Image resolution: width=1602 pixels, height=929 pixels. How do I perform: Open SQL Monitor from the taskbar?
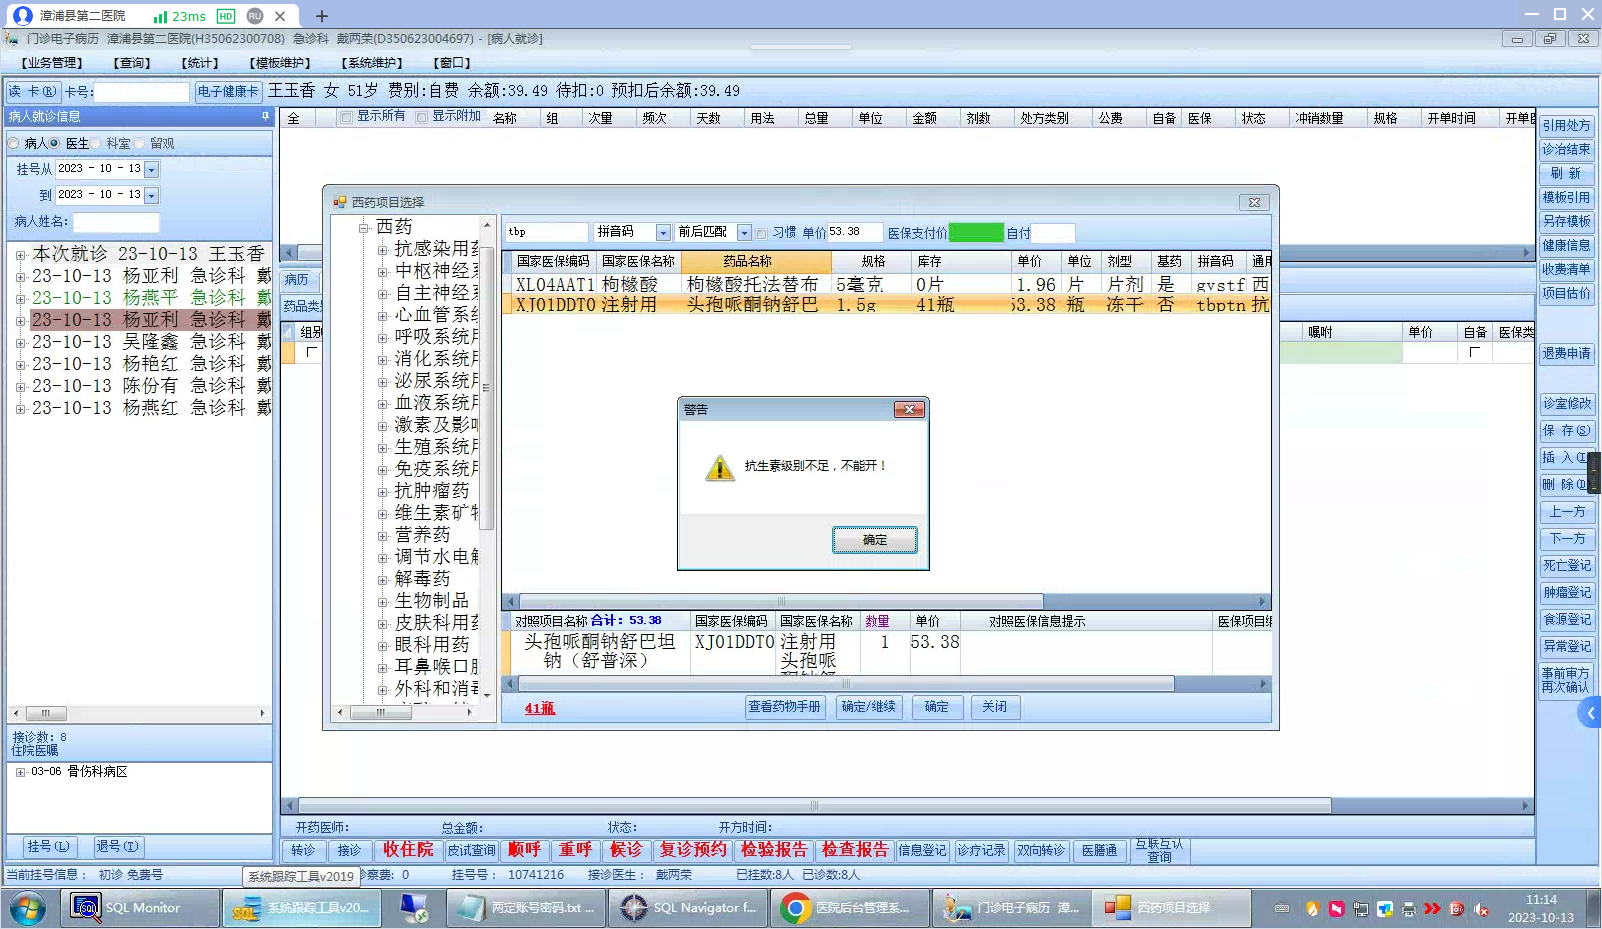142,908
